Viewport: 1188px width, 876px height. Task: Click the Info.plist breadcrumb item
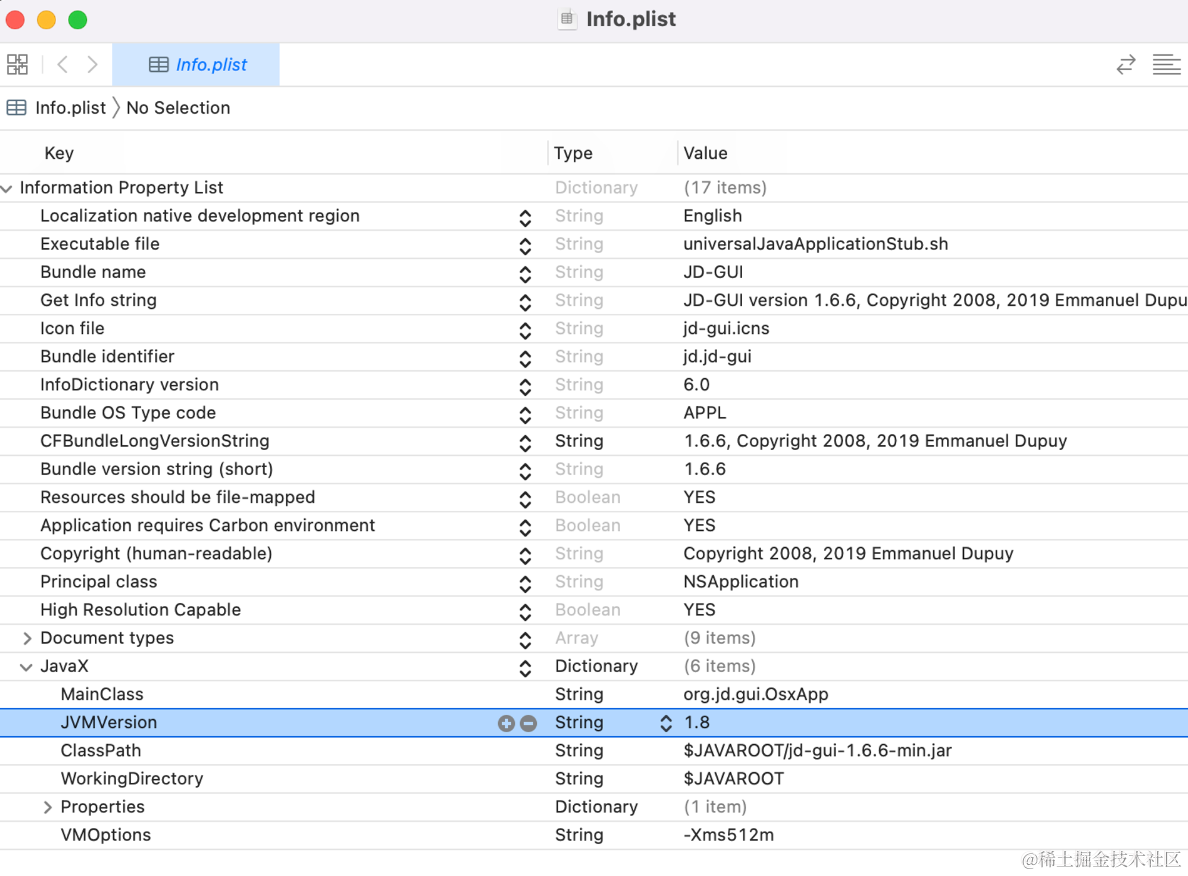point(70,108)
